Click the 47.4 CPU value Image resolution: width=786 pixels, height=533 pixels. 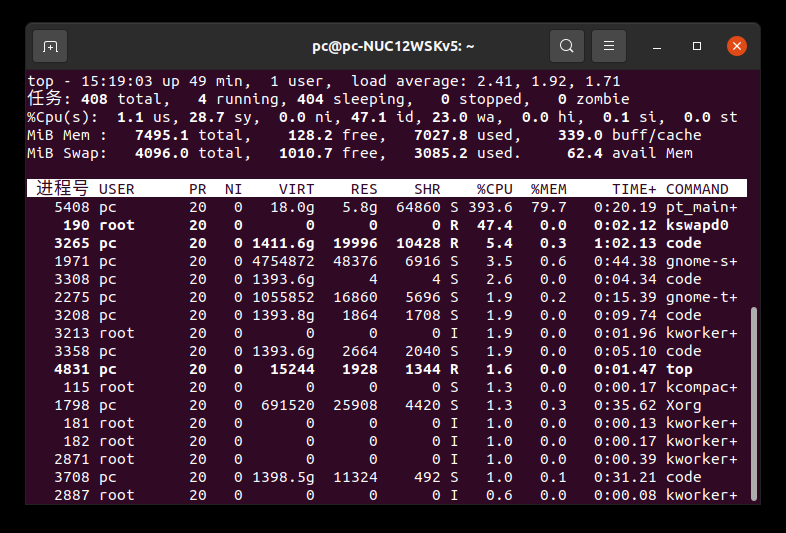pyautogui.click(x=495, y=225)
